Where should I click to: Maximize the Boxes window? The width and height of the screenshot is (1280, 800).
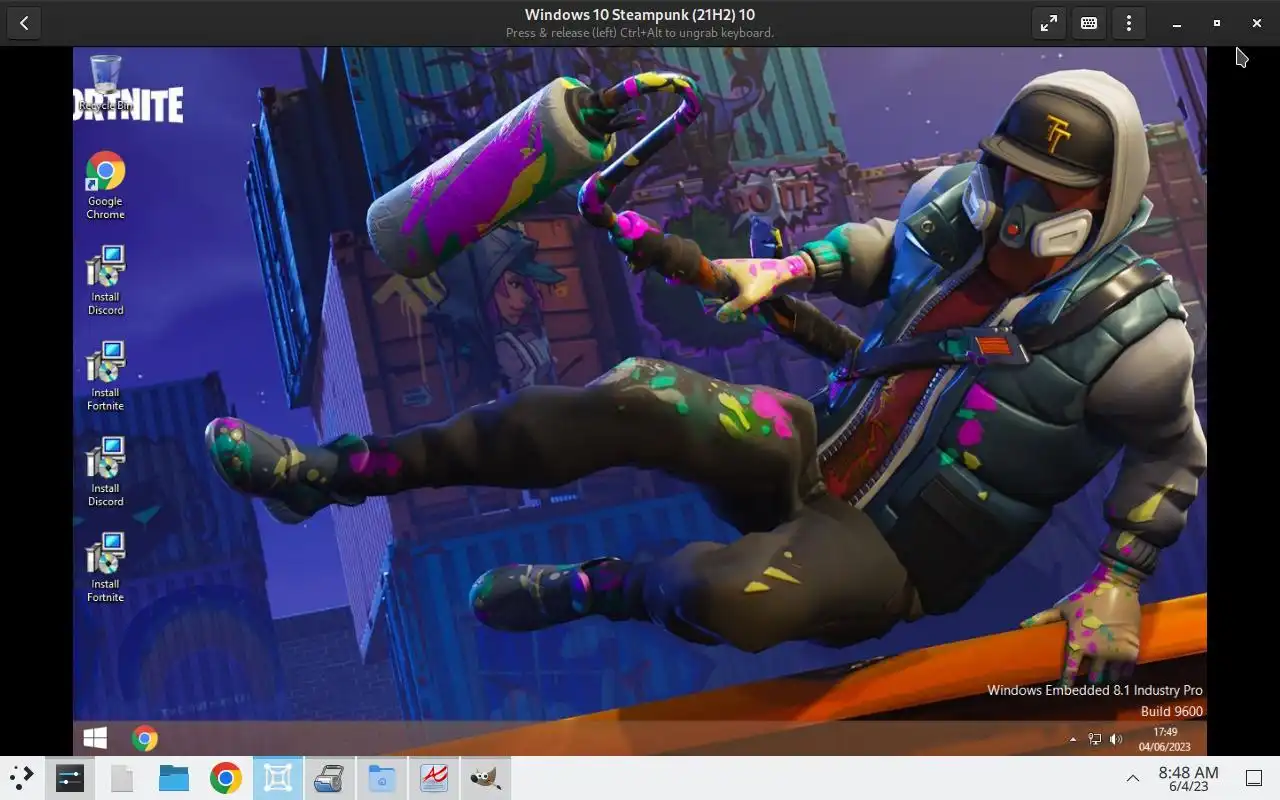pyautogui.click(x=1217, y=23)
